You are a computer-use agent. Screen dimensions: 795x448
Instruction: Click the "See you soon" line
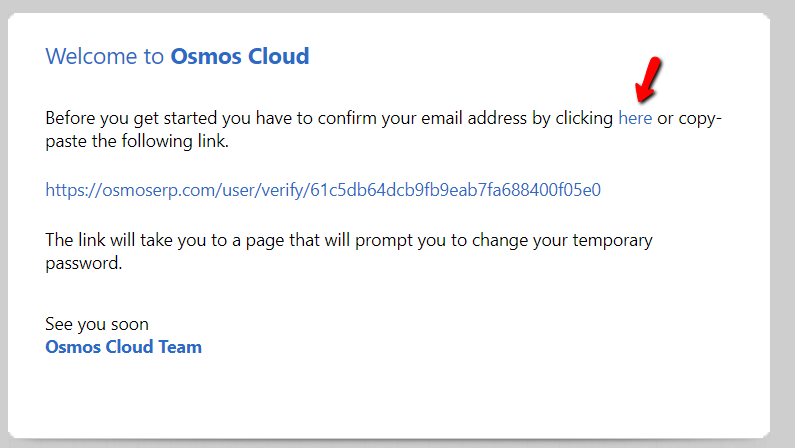pyautogui.click(x=97, y=324)
